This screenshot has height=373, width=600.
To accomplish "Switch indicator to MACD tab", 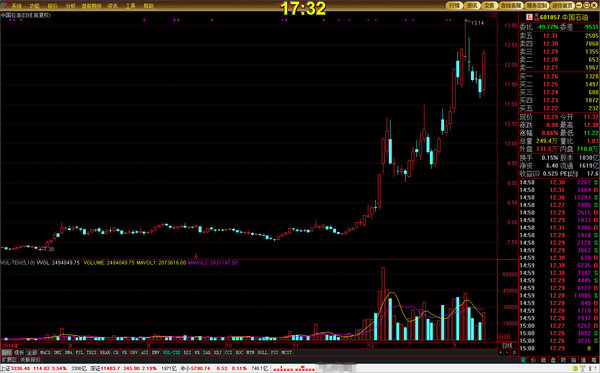I will pos(45,352).
